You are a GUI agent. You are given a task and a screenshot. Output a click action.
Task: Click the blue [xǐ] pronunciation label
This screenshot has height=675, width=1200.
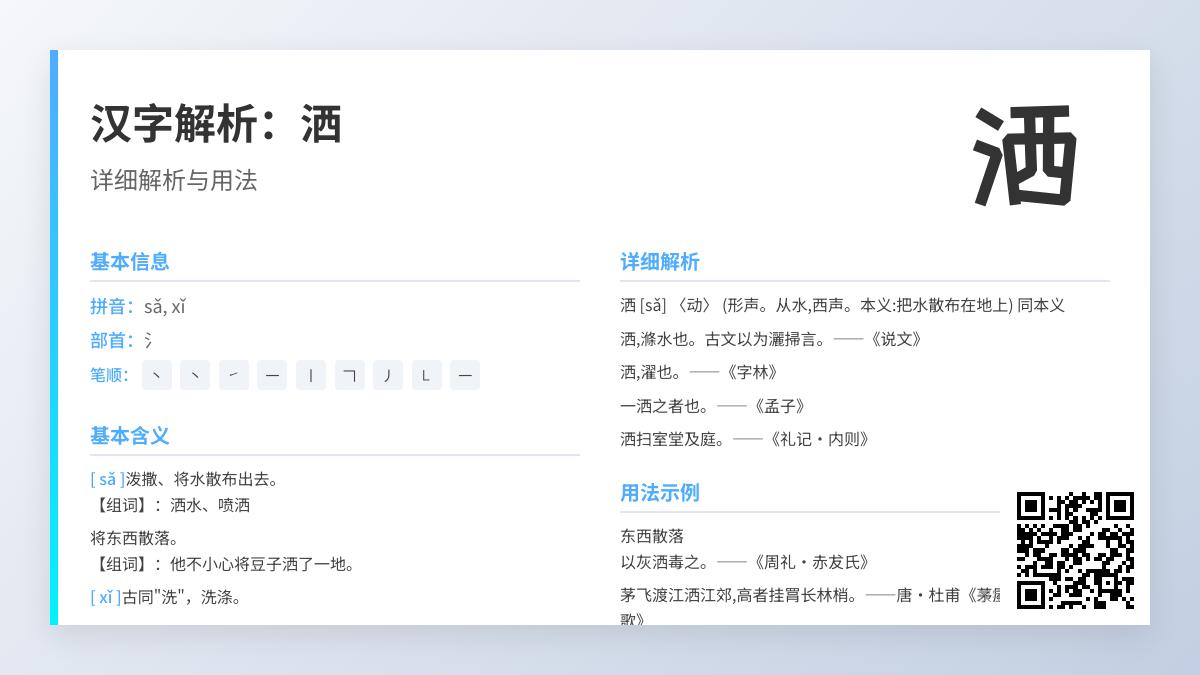106,597
